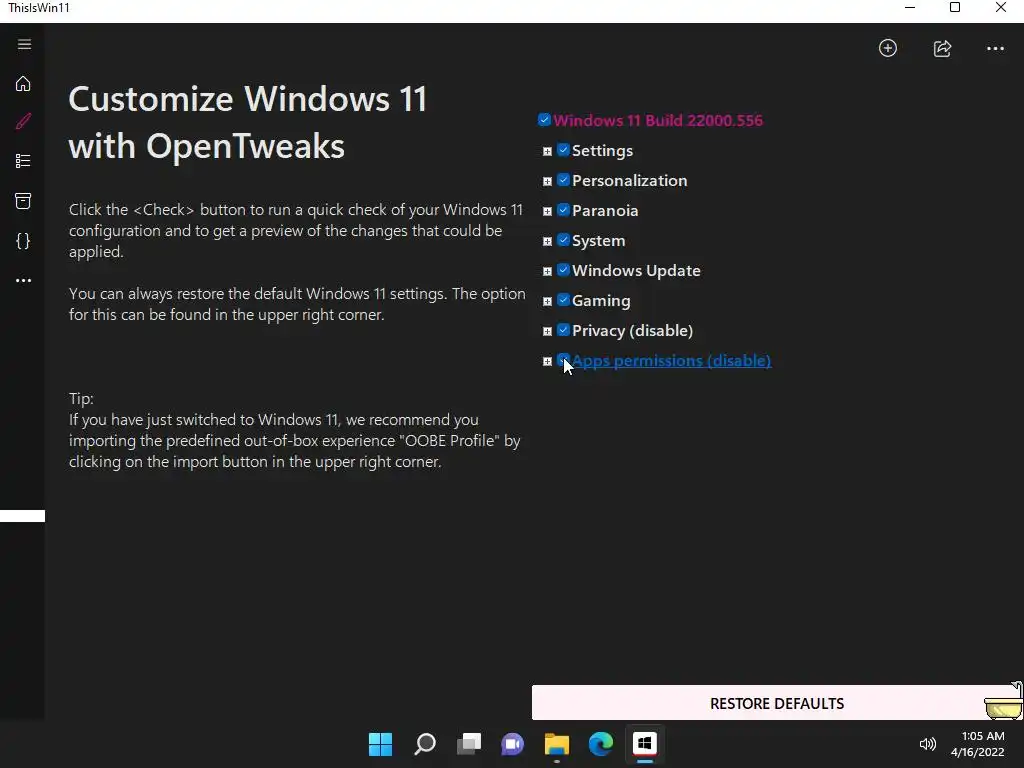Expand the Paranoia tree node

(547, 212)
